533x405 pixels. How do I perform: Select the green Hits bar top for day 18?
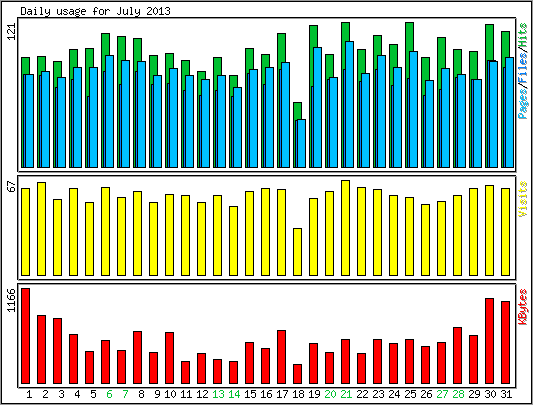pos(297,111)
